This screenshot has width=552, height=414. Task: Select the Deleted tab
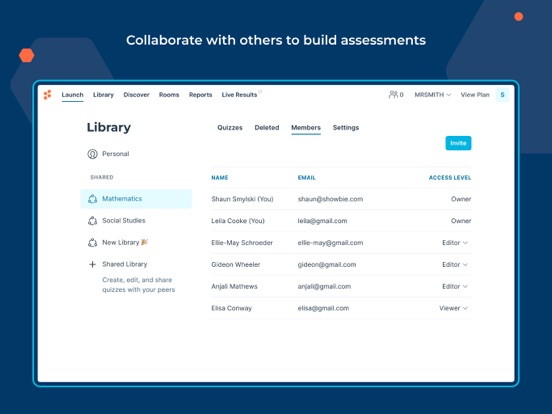(267, 127)
